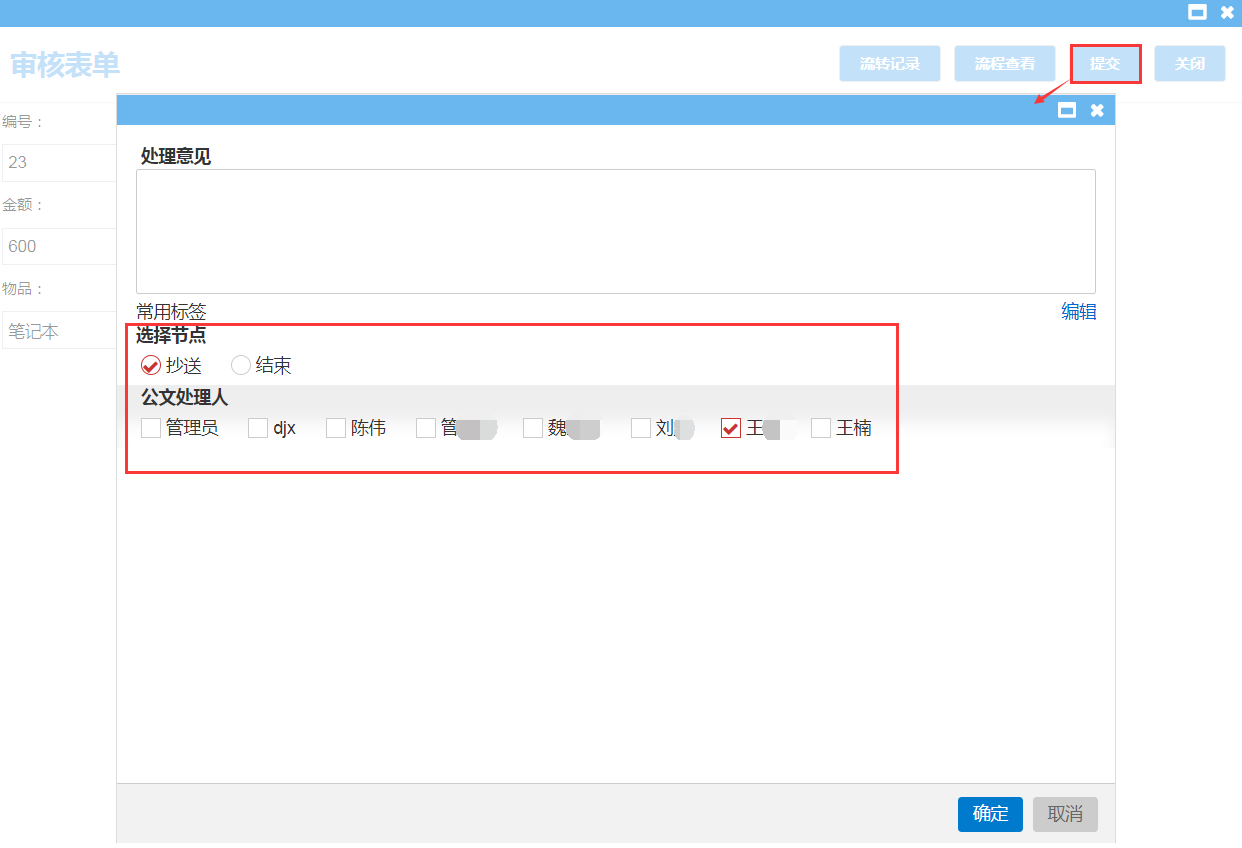Screen dimensions: 1242x848
Task: Check the 王楠 checkbox
Action: (x=821, y=428)
